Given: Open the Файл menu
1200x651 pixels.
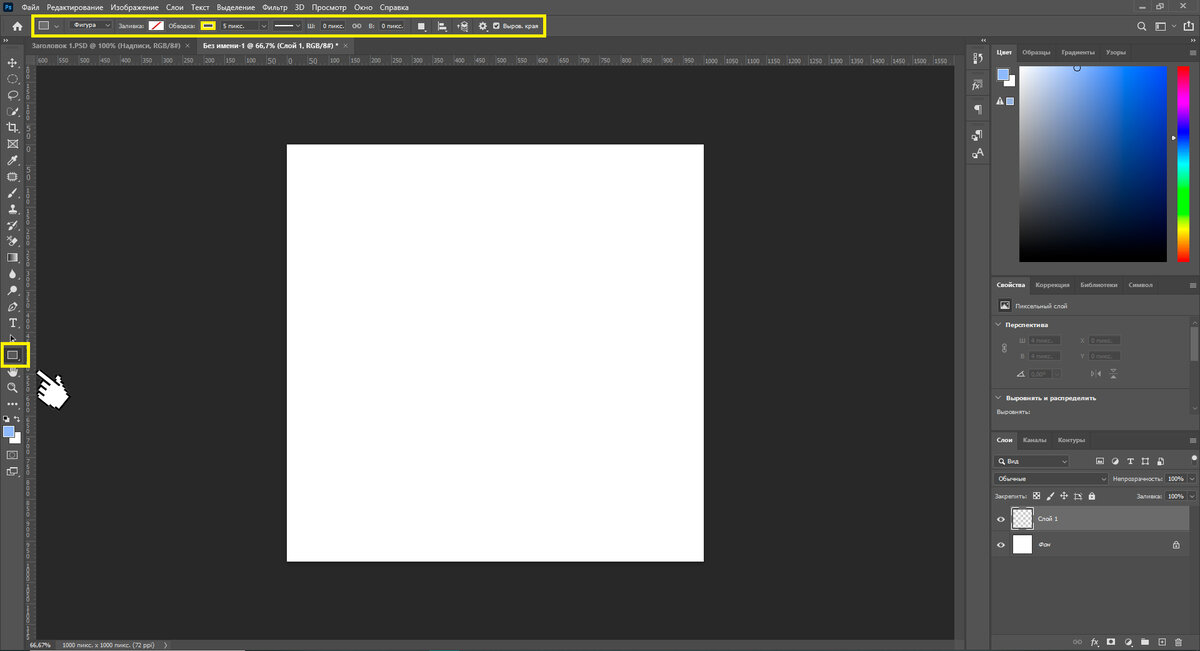Looking at the screenshot, I should pos(30,7).
